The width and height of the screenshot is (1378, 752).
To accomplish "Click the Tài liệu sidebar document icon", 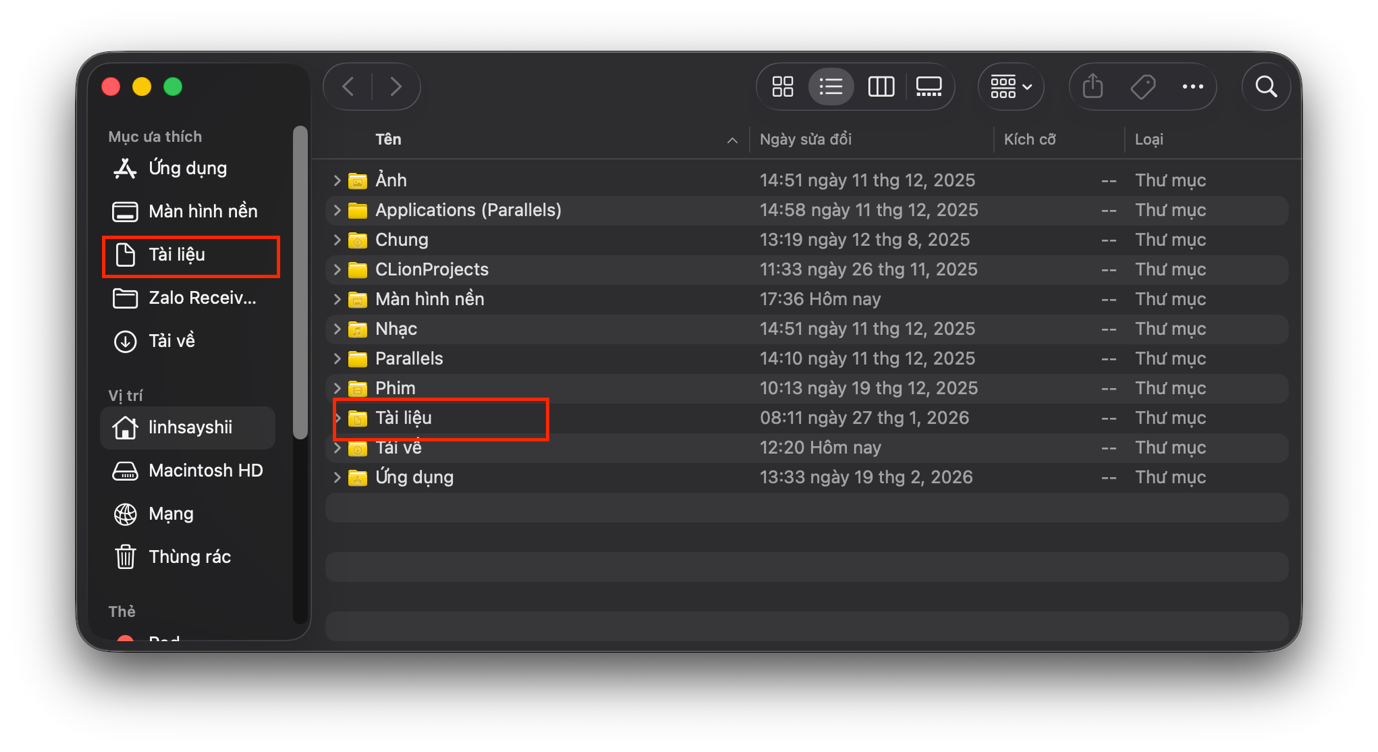I will [x=125, y=255].
